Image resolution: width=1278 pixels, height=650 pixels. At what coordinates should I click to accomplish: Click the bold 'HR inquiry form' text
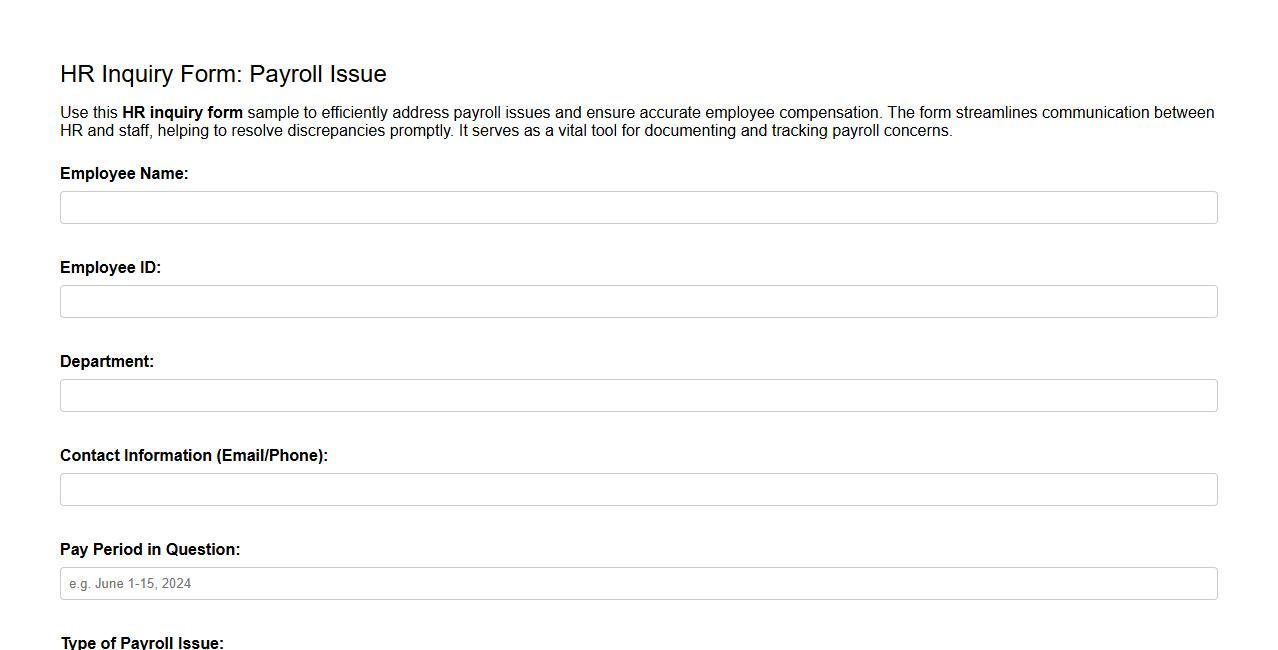pos(182,112)
